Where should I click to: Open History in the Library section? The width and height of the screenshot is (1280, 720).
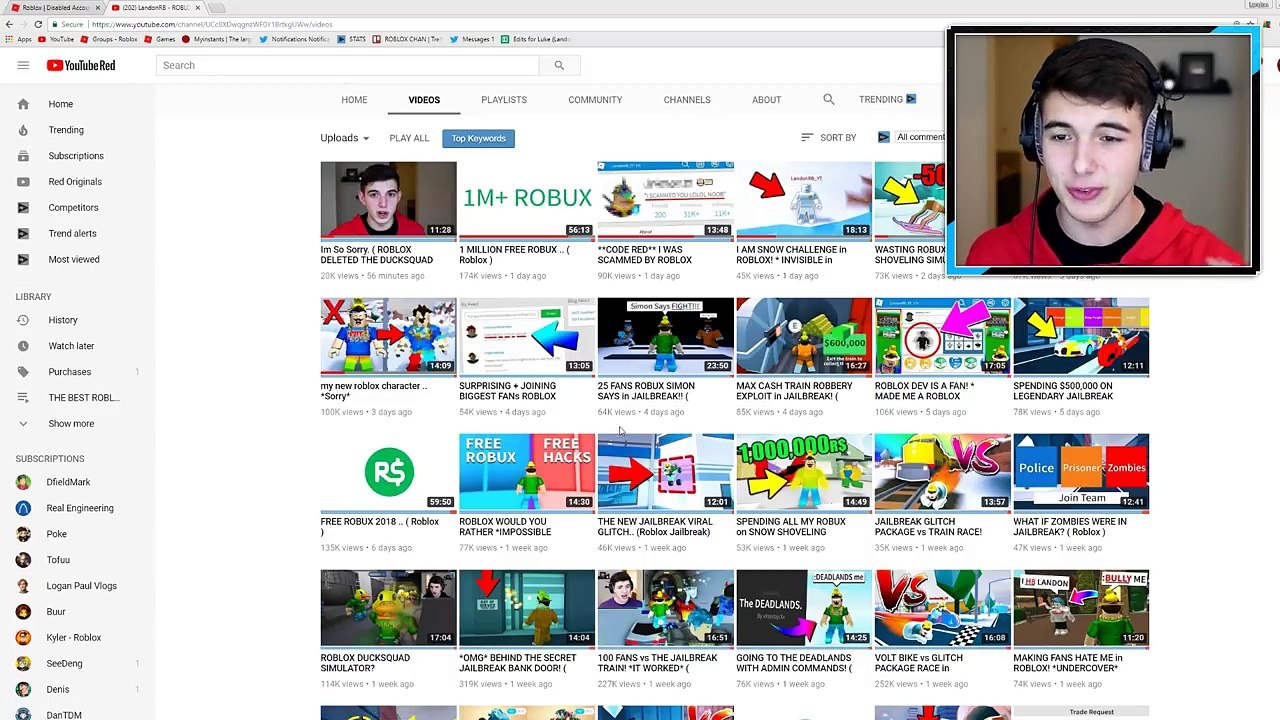[x=62, y=320]
